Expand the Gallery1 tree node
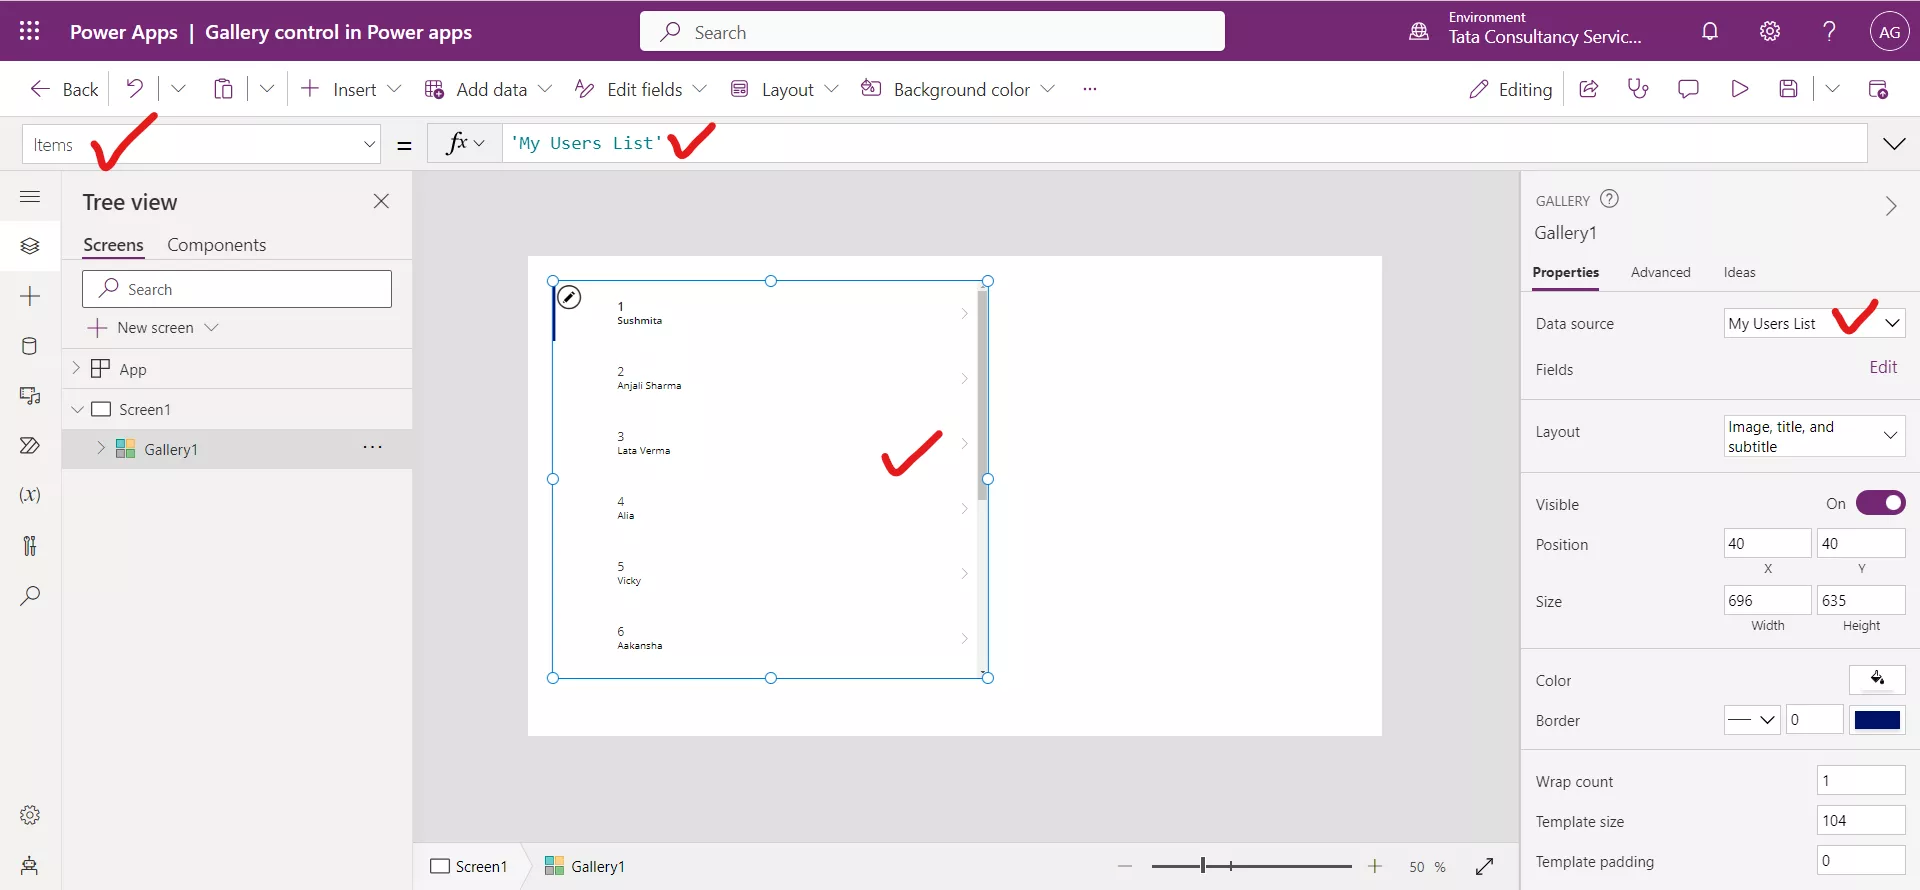 point(101,448)
